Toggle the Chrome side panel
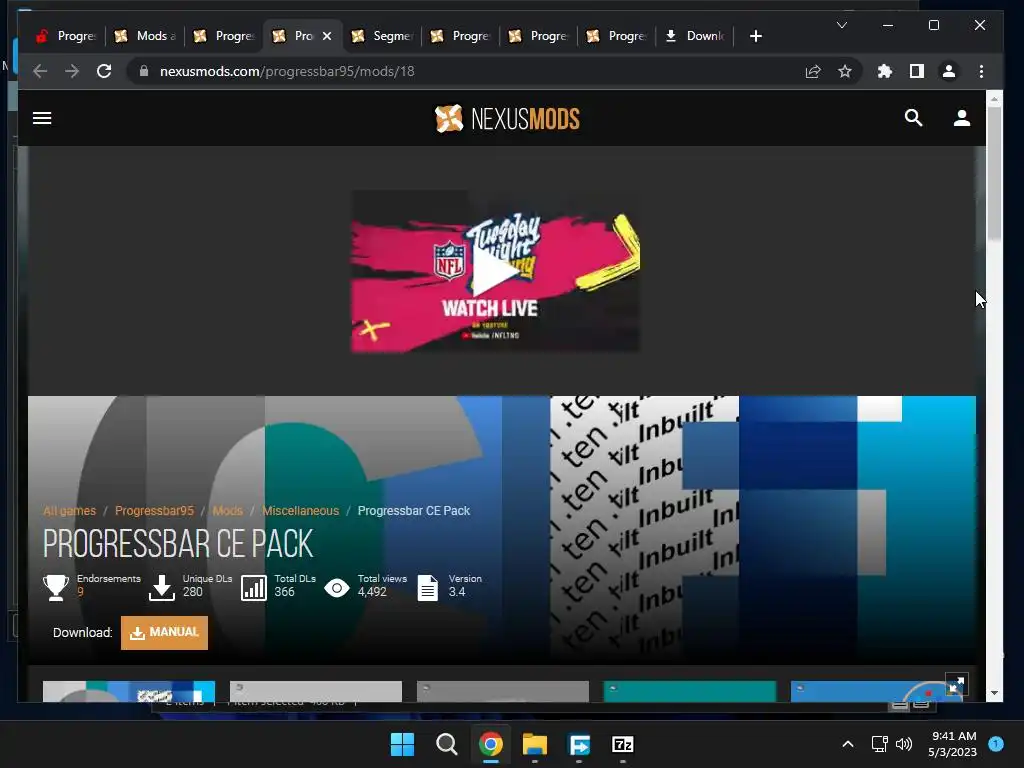 tap(916, 71)
